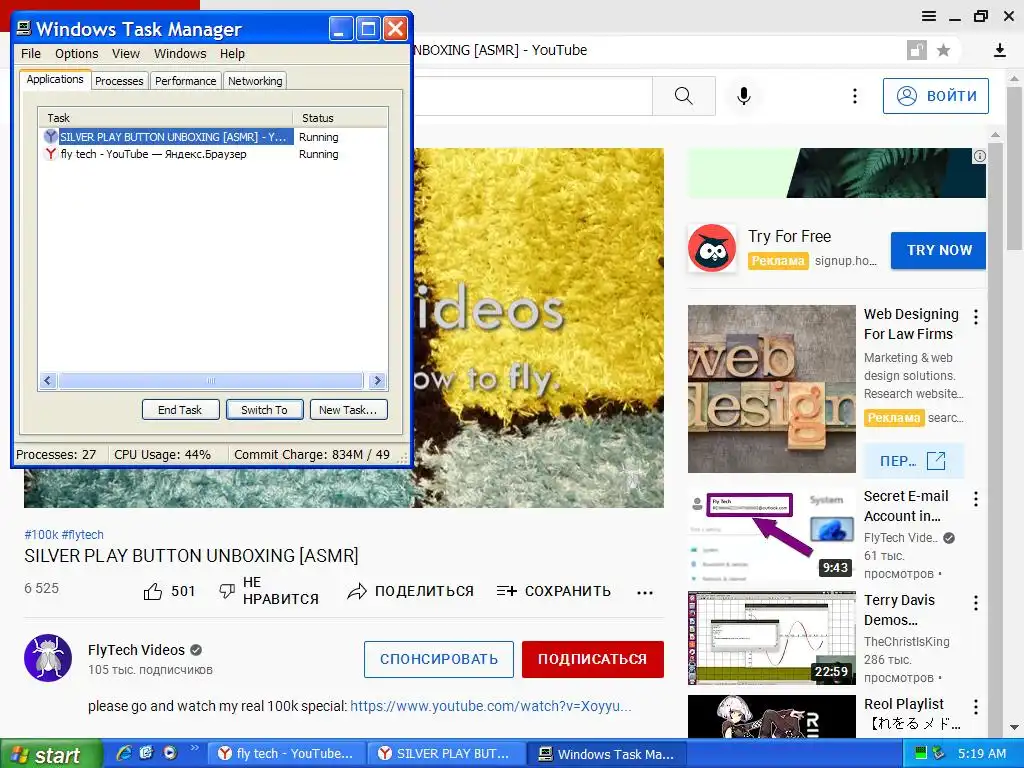Open the Task Manager File menu
The image size is (1024, 768).
31,54
